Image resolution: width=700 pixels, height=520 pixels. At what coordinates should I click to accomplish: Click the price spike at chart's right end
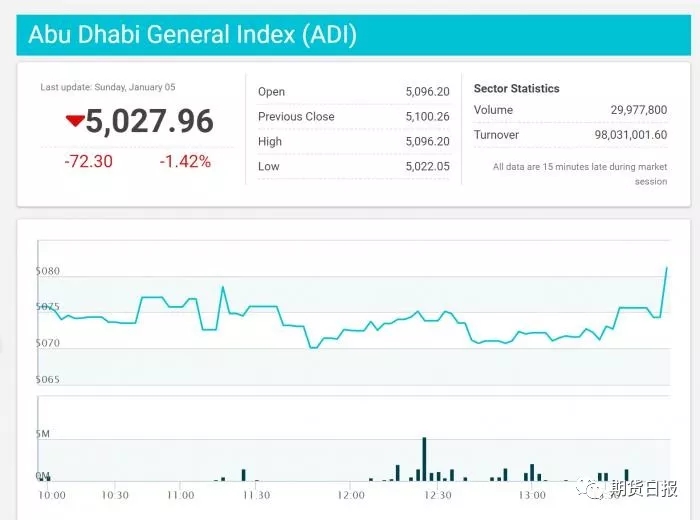coord(666,268)
